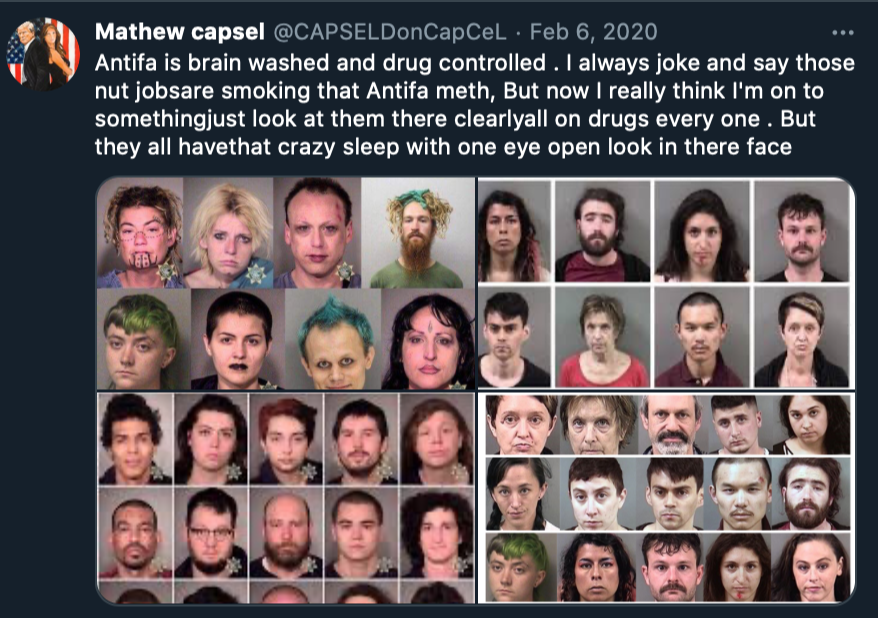Open the Mathew capsel display name

(180, 32)
